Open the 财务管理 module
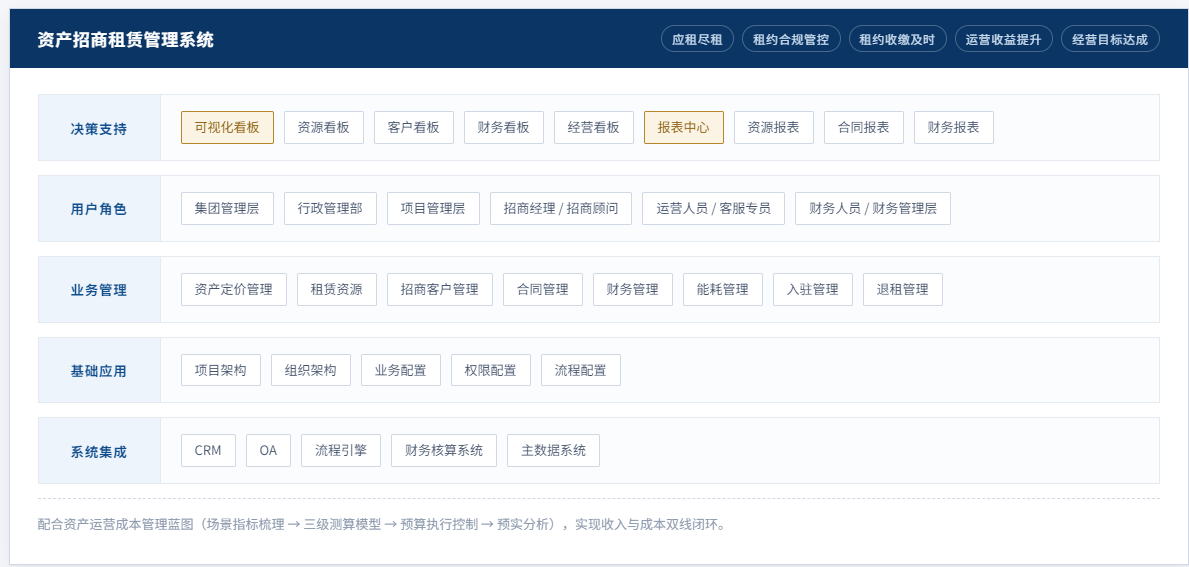The height and width of the screenshot is (567, 1189). 632,290
